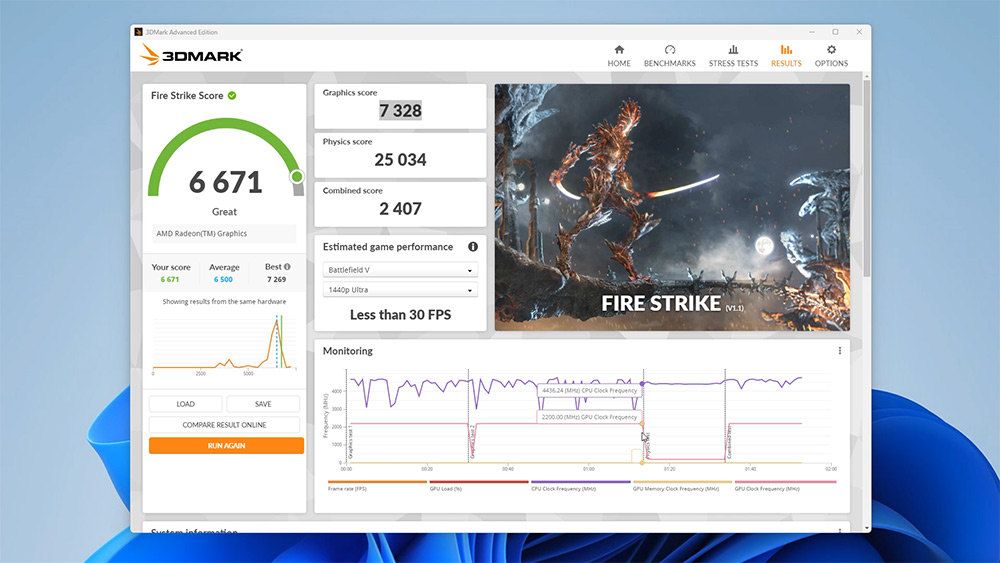Click COMPARE RESULT ONLINE button
1000x563 pixels.
[x=224, y=425]
